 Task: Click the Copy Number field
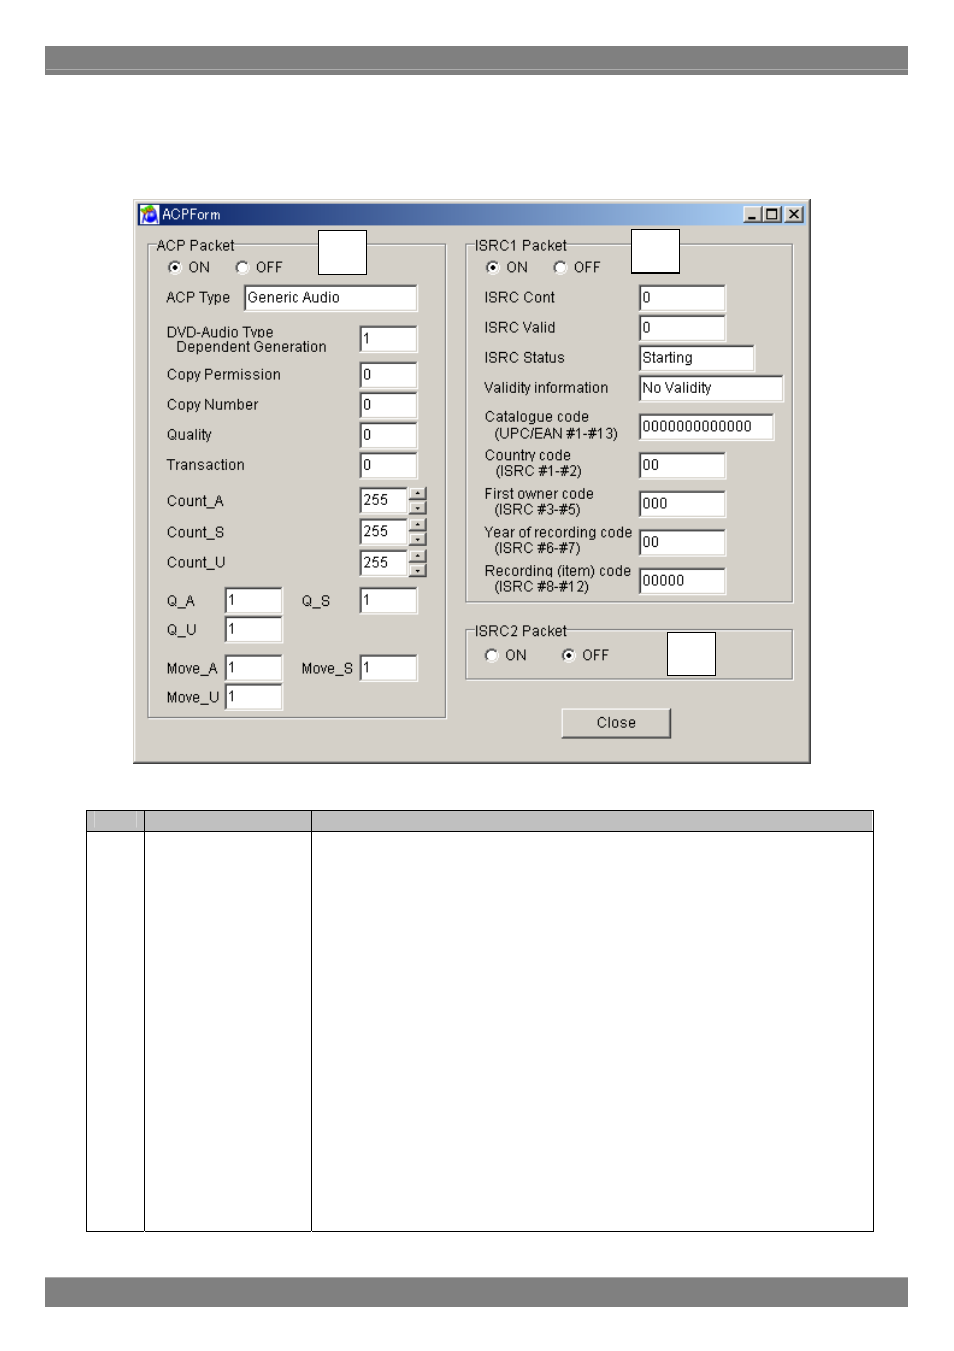(389, 405)
